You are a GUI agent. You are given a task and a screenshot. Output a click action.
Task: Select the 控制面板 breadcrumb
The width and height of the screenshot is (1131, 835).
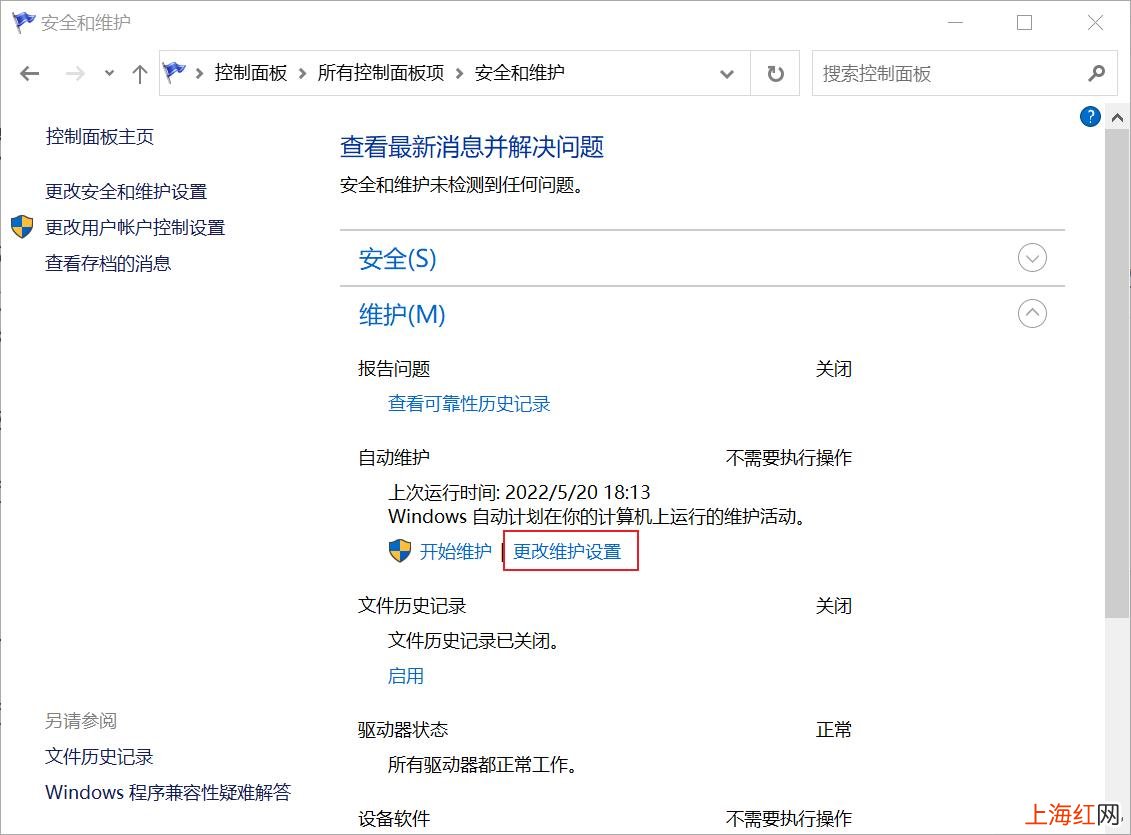pos(251,73)
